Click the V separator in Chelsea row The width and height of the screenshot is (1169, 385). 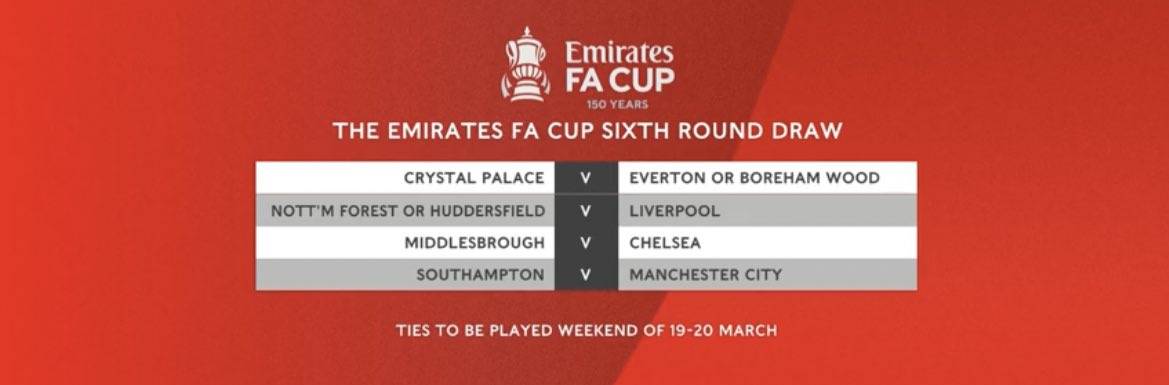pos(586,243)
